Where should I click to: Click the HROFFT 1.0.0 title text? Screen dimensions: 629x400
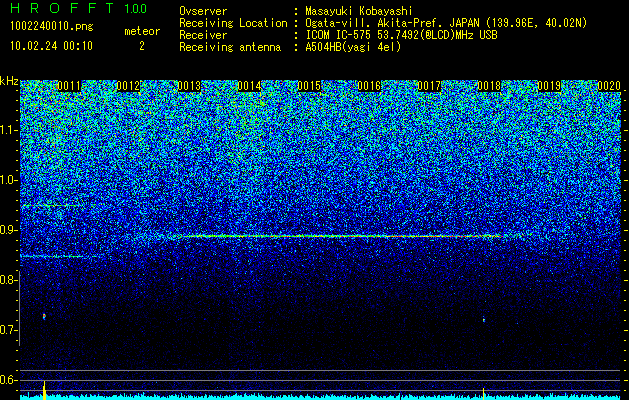[79, 8]
